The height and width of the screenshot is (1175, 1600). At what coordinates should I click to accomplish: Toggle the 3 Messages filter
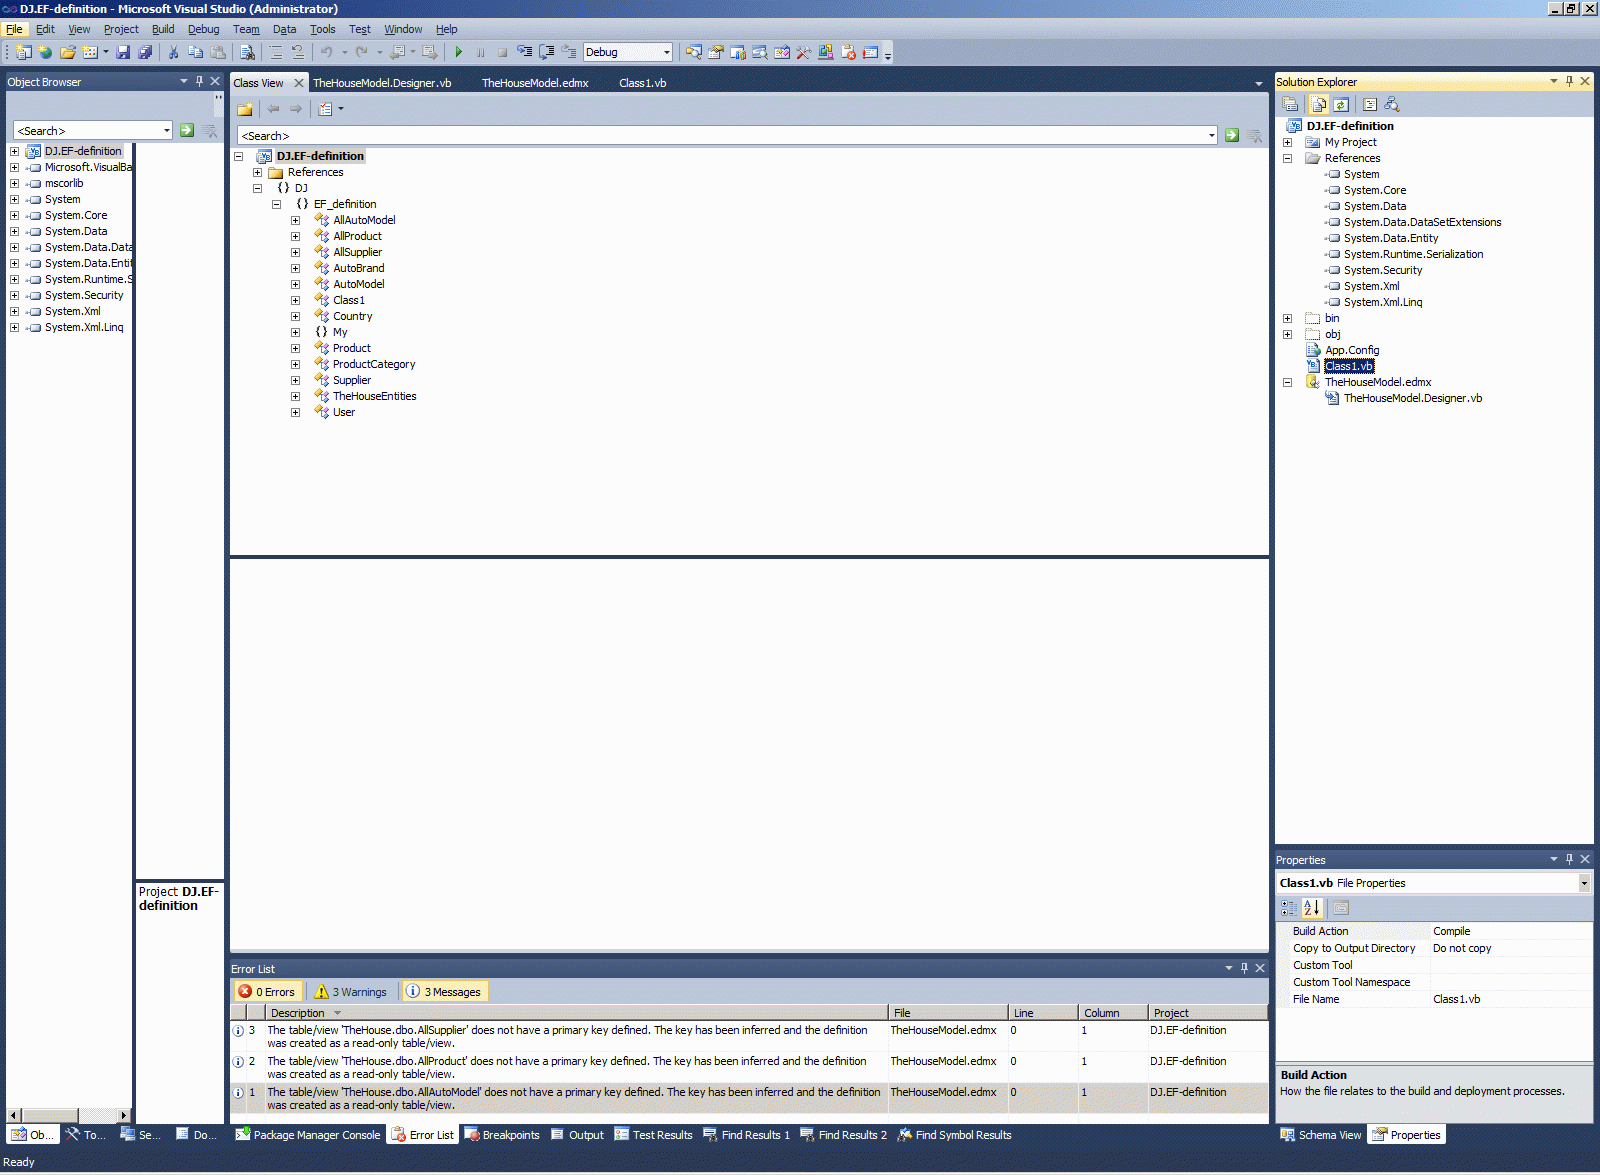pos(444,992)
